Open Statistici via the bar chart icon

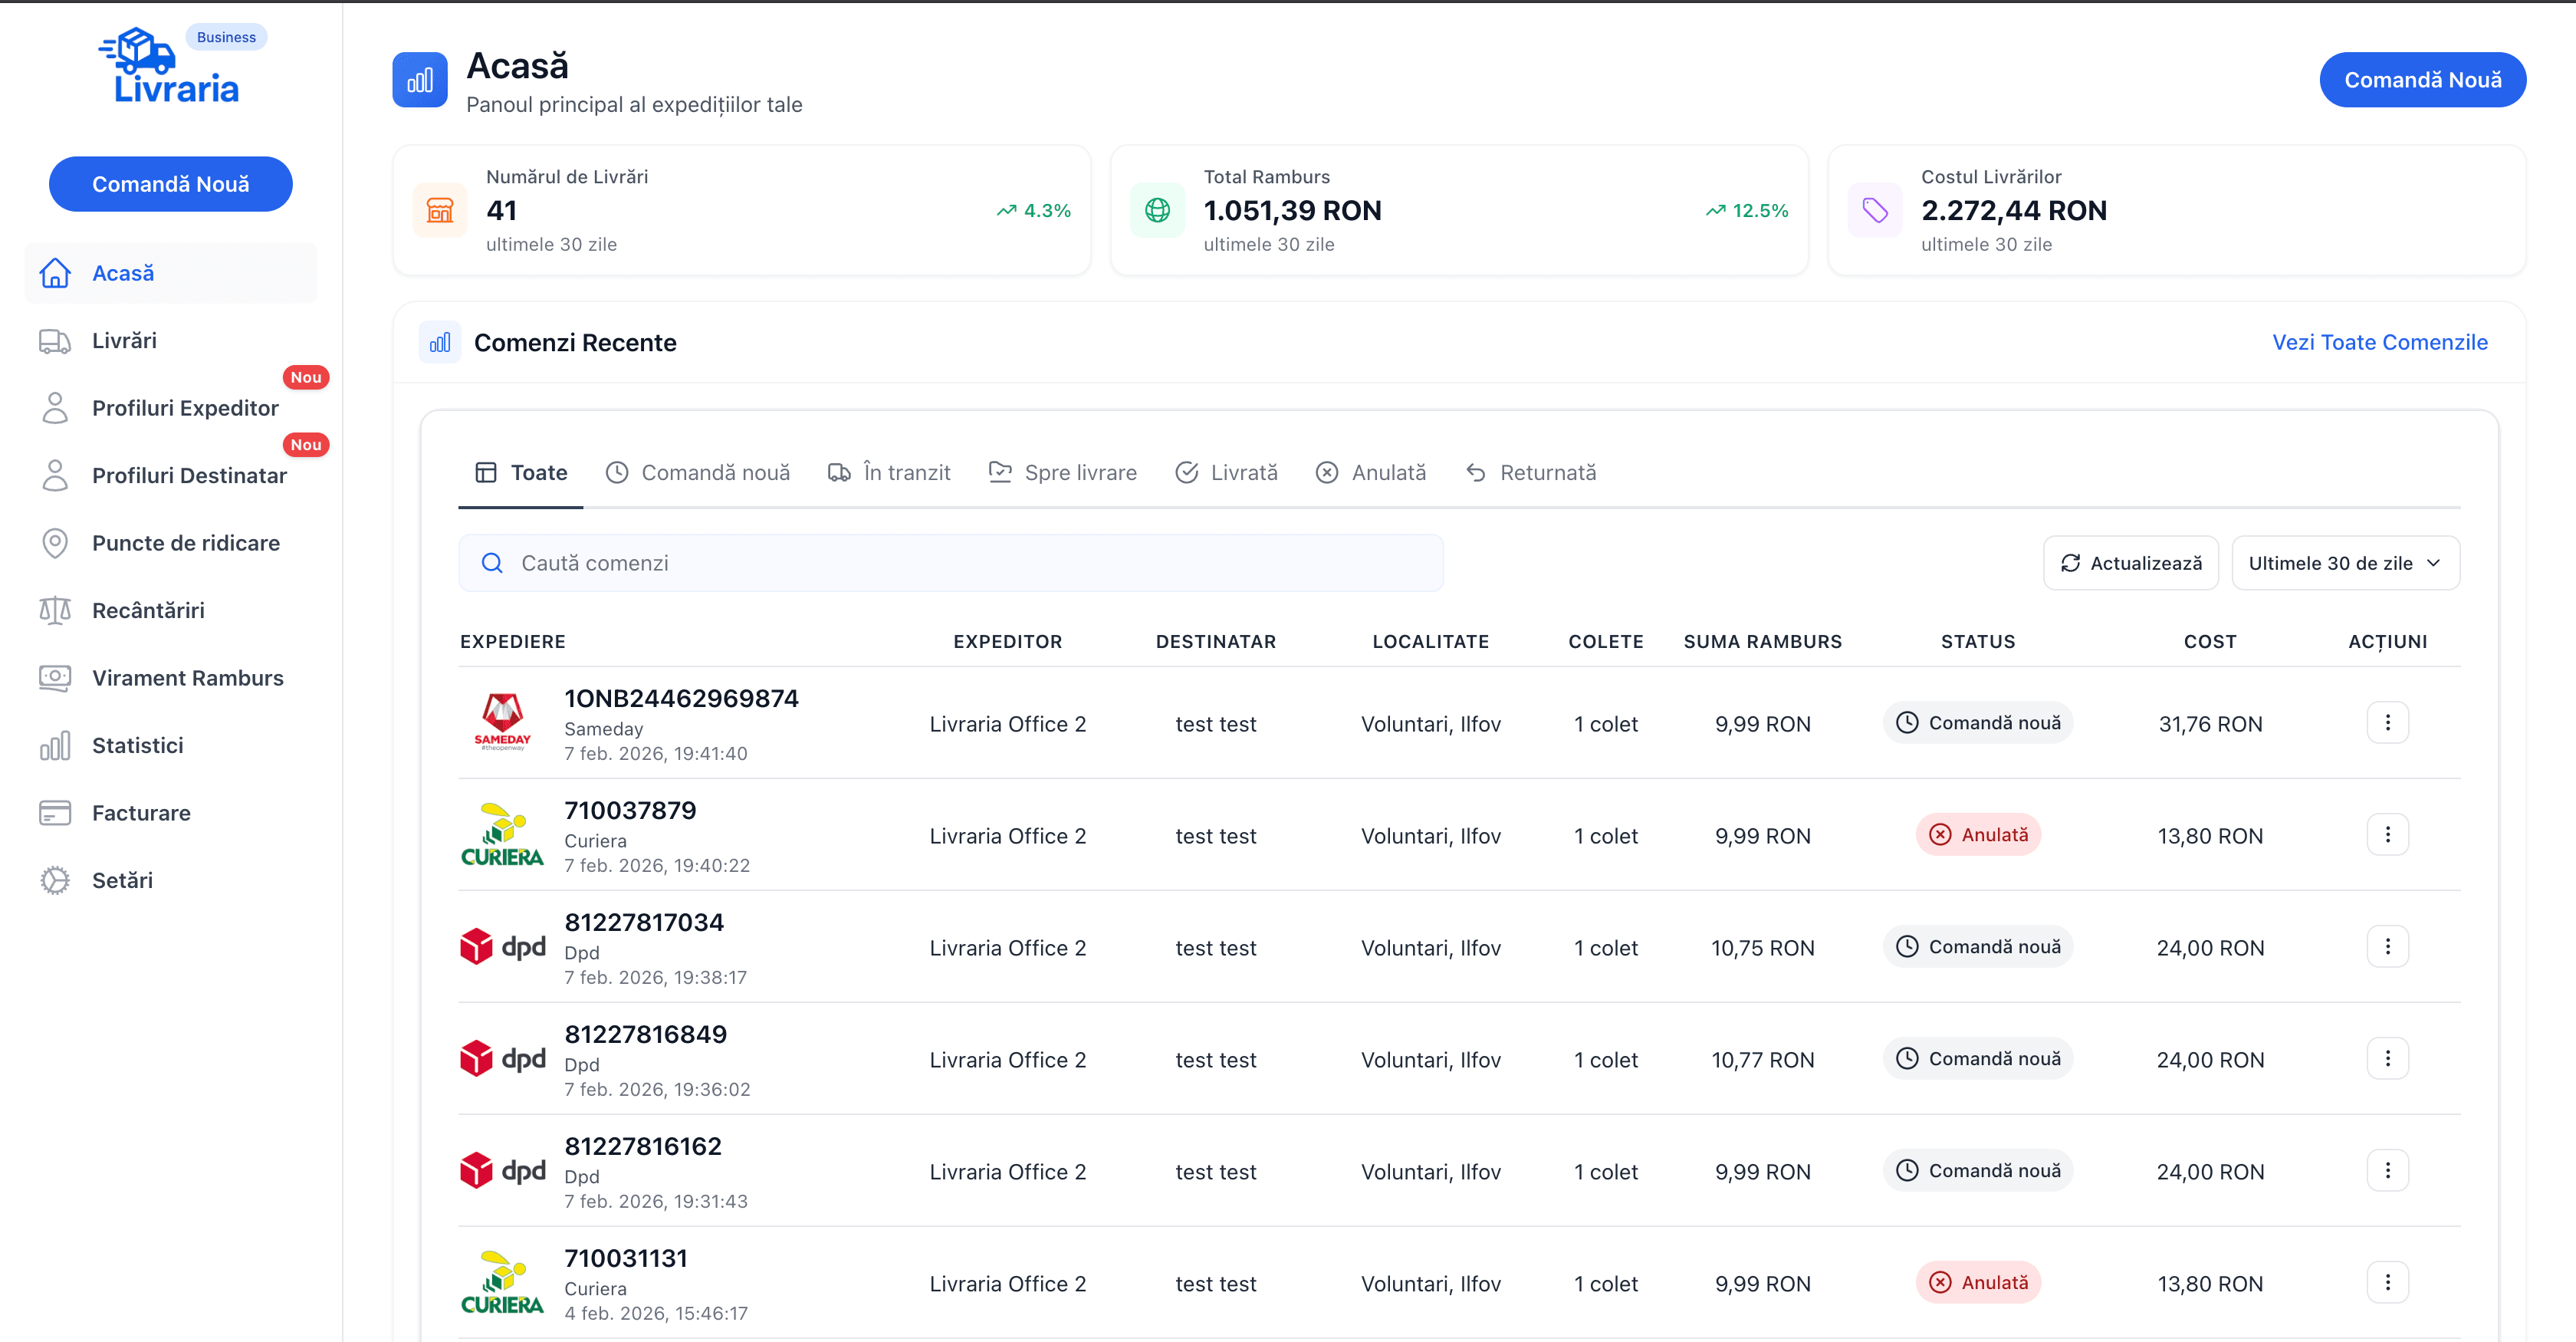click(55, 745)
